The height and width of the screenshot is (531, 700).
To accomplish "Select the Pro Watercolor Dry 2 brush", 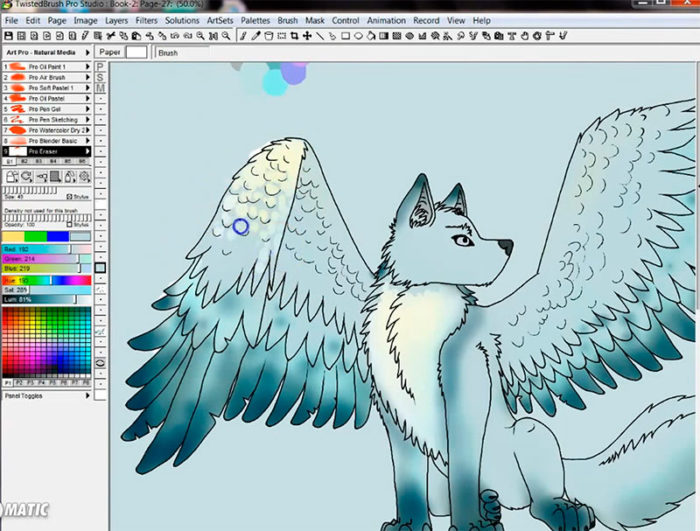I will 46,130.
